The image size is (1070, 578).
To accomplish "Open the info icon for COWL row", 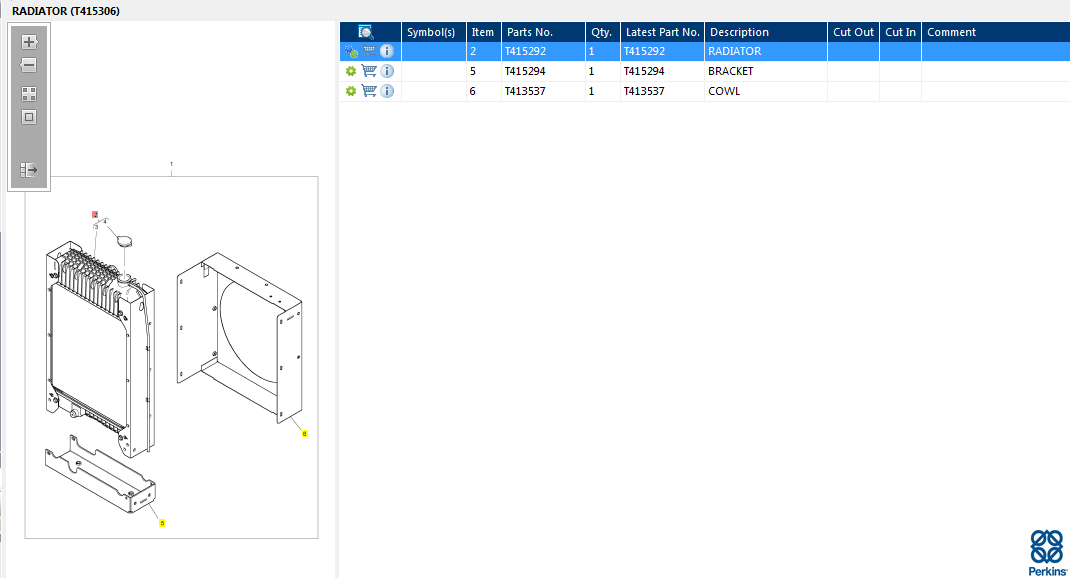I will tap(387, 91).
